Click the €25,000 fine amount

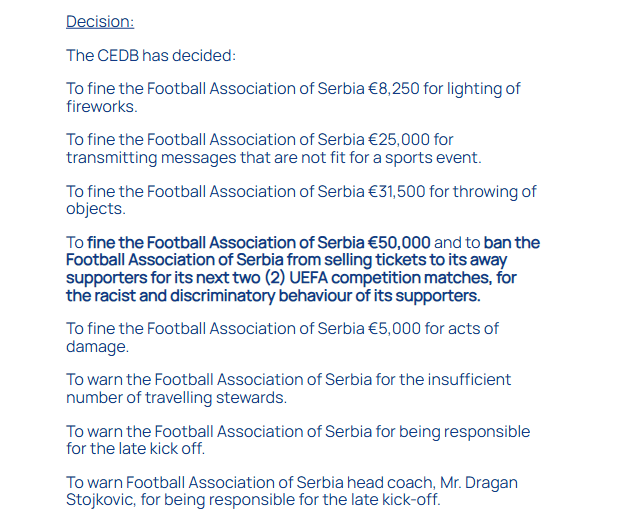[x=399, y=139]
